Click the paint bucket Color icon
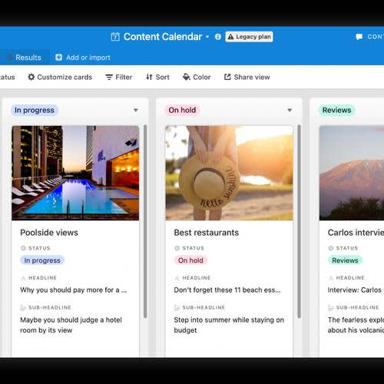The image size is (384, 384). (x=186, y=77)
